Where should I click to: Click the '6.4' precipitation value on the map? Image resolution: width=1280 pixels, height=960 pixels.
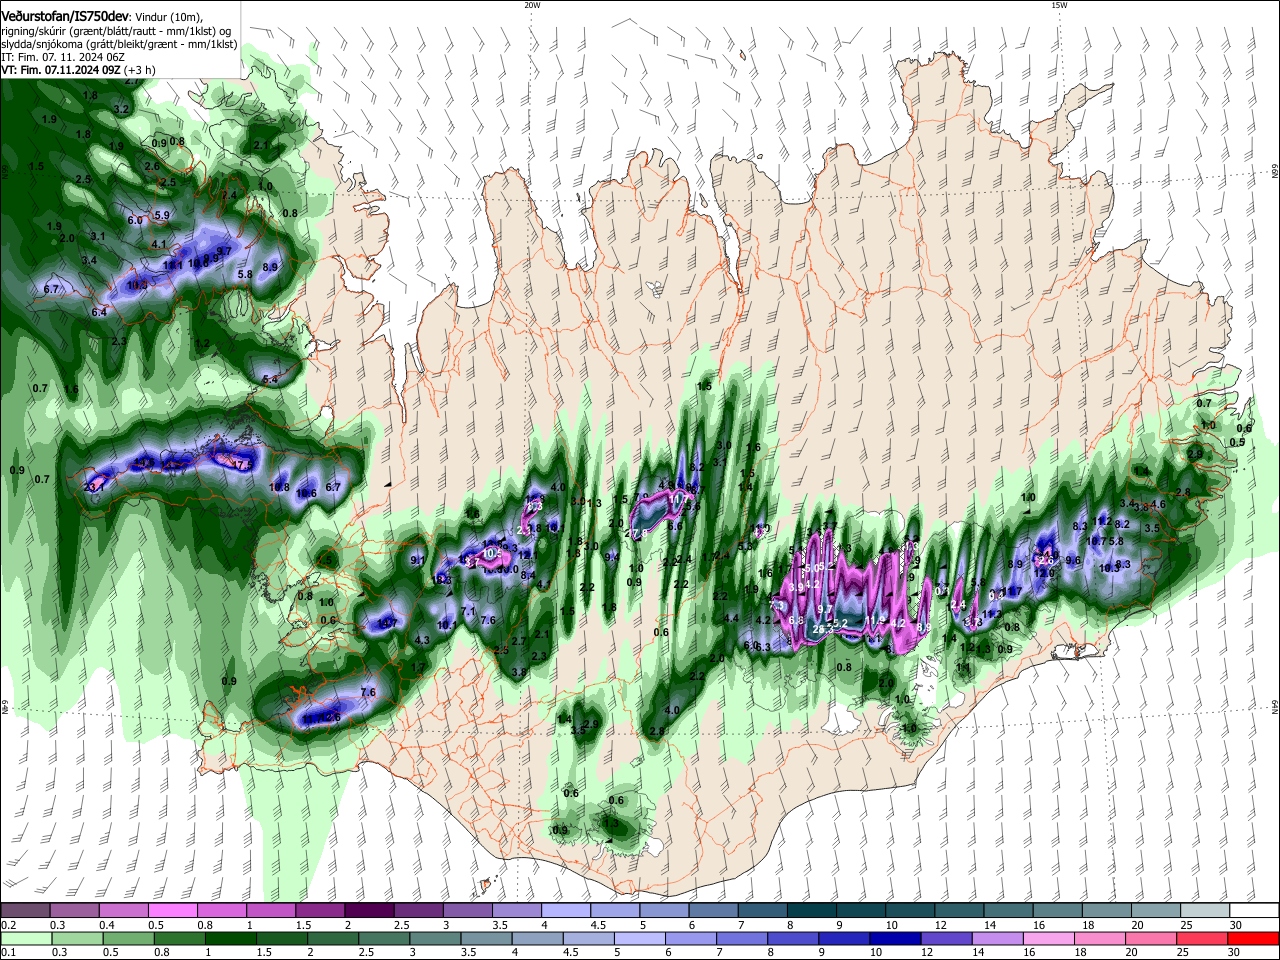[99, 313]
